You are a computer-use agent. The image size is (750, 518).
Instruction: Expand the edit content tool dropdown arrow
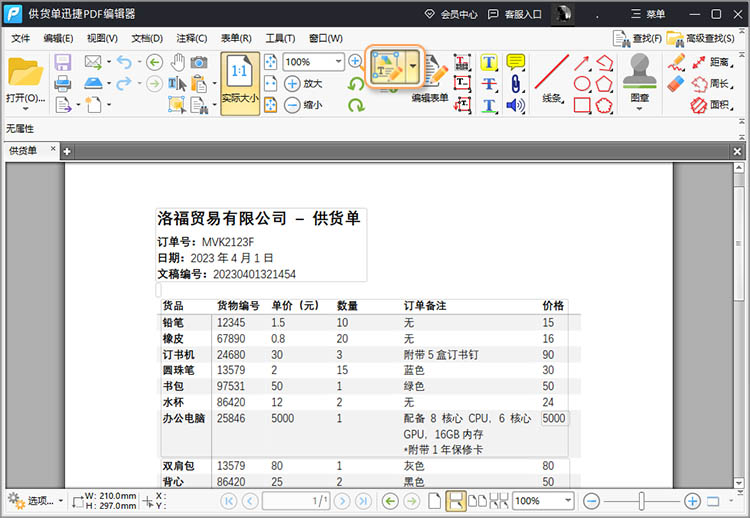click(x=412, y=68)
